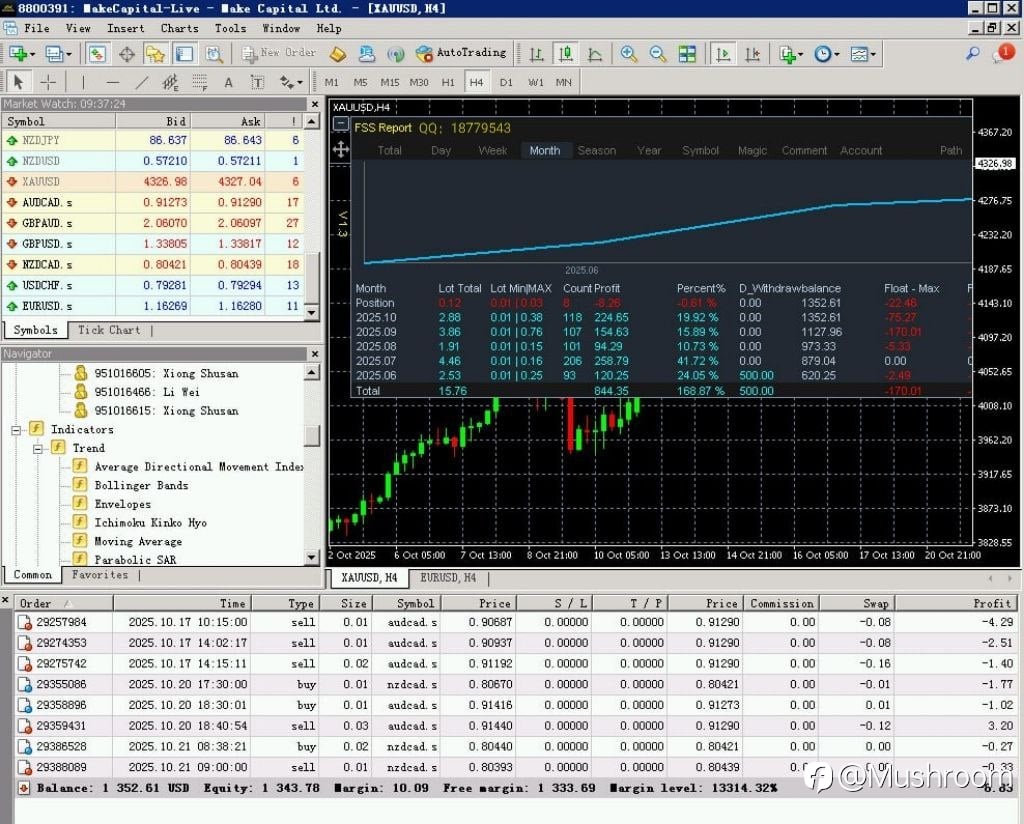
Task: Select the Week tab in FSS Report
Action: [x=492, y=150]
